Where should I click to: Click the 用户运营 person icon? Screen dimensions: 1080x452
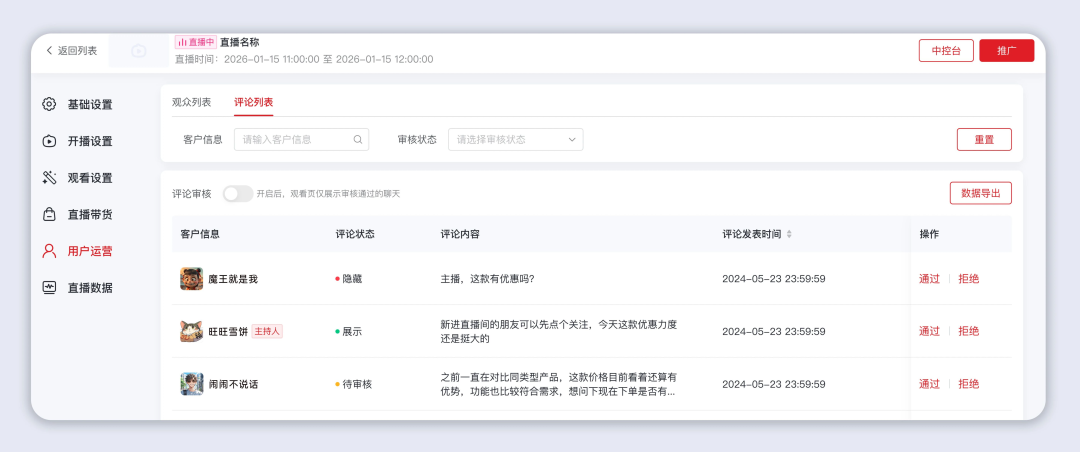pos(49,251)
